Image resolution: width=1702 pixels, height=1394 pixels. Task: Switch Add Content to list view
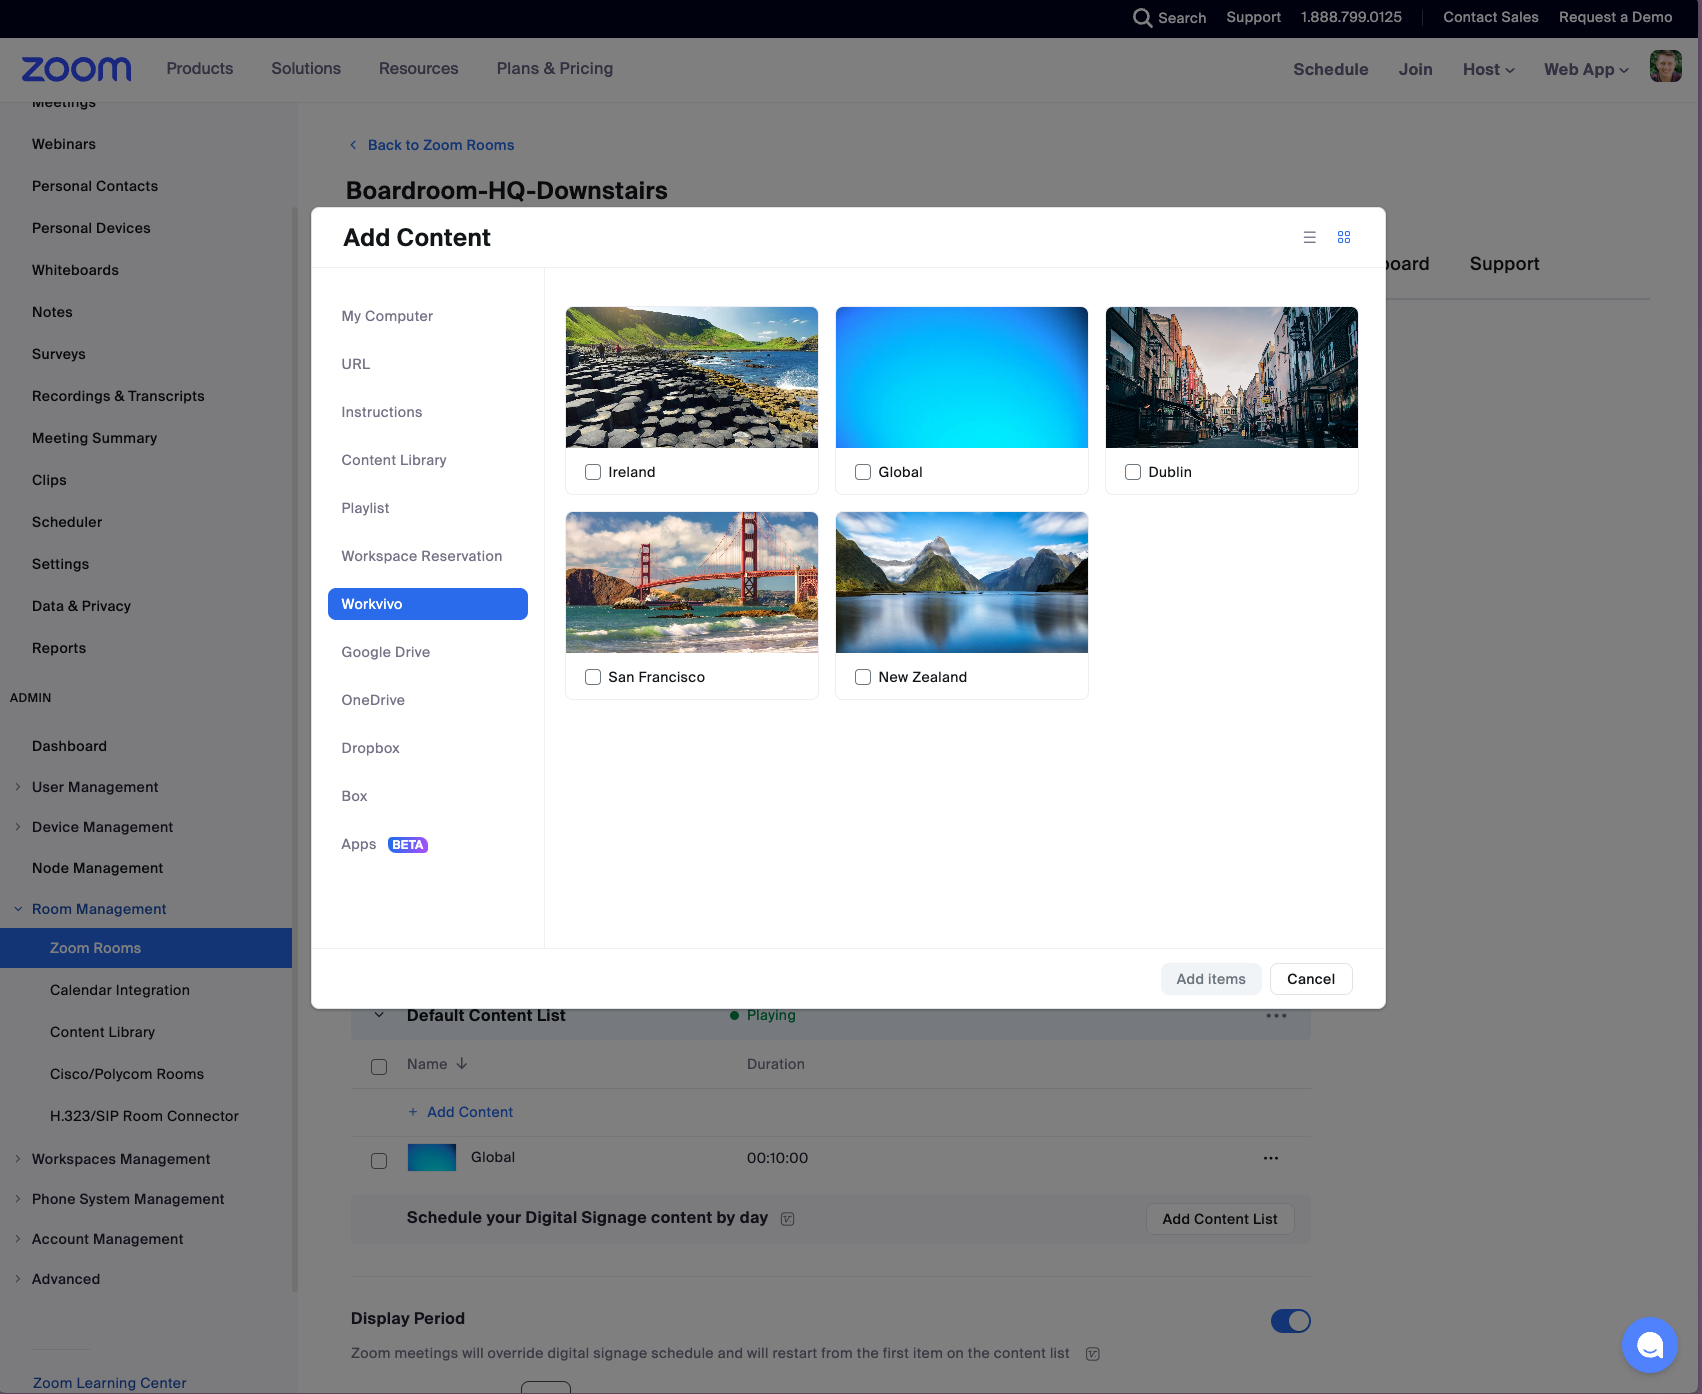[x=1309, y=237]
